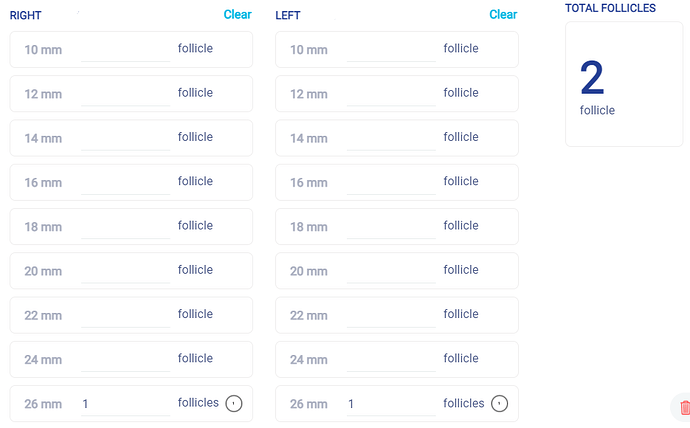The image size is (690, 428).
Task: Clear the LEFT follicle entries
Action: [503, 15]
